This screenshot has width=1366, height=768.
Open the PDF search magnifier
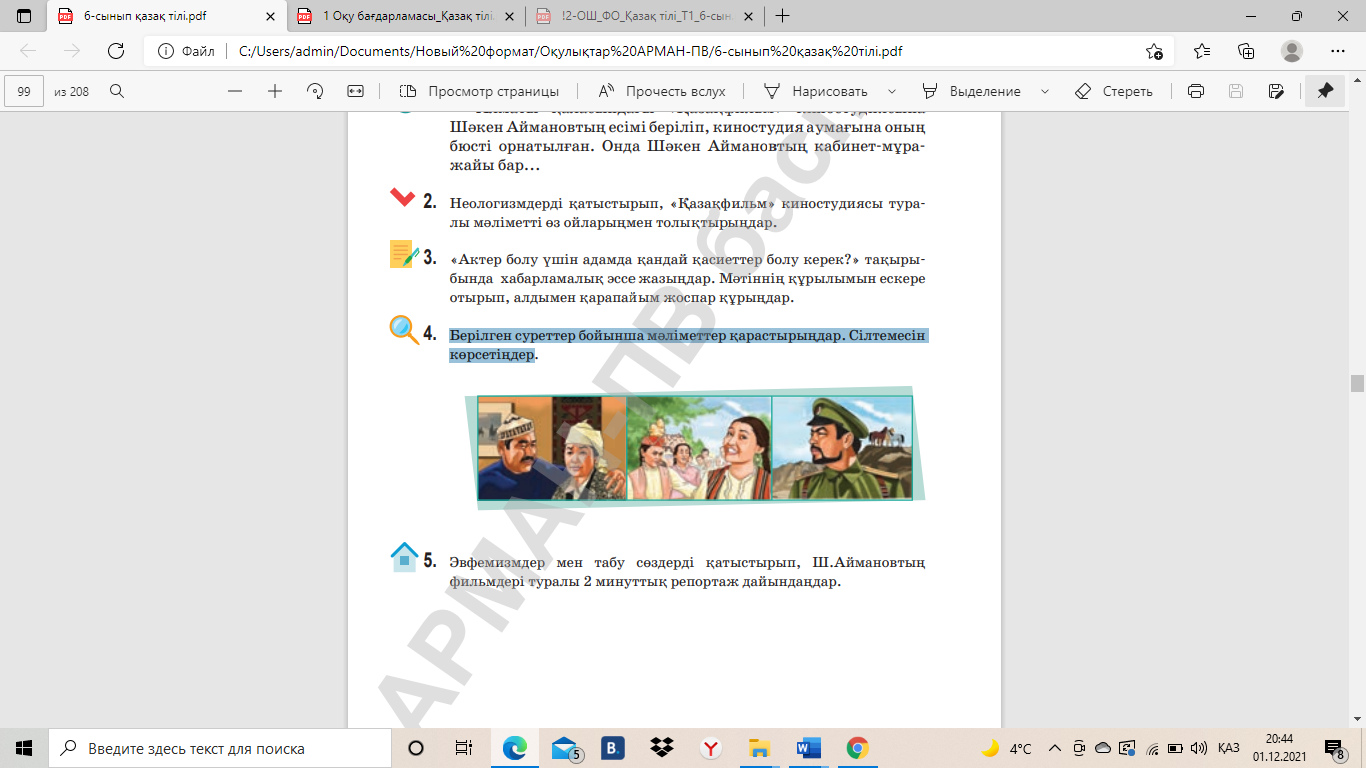click(x=117, y=91)
